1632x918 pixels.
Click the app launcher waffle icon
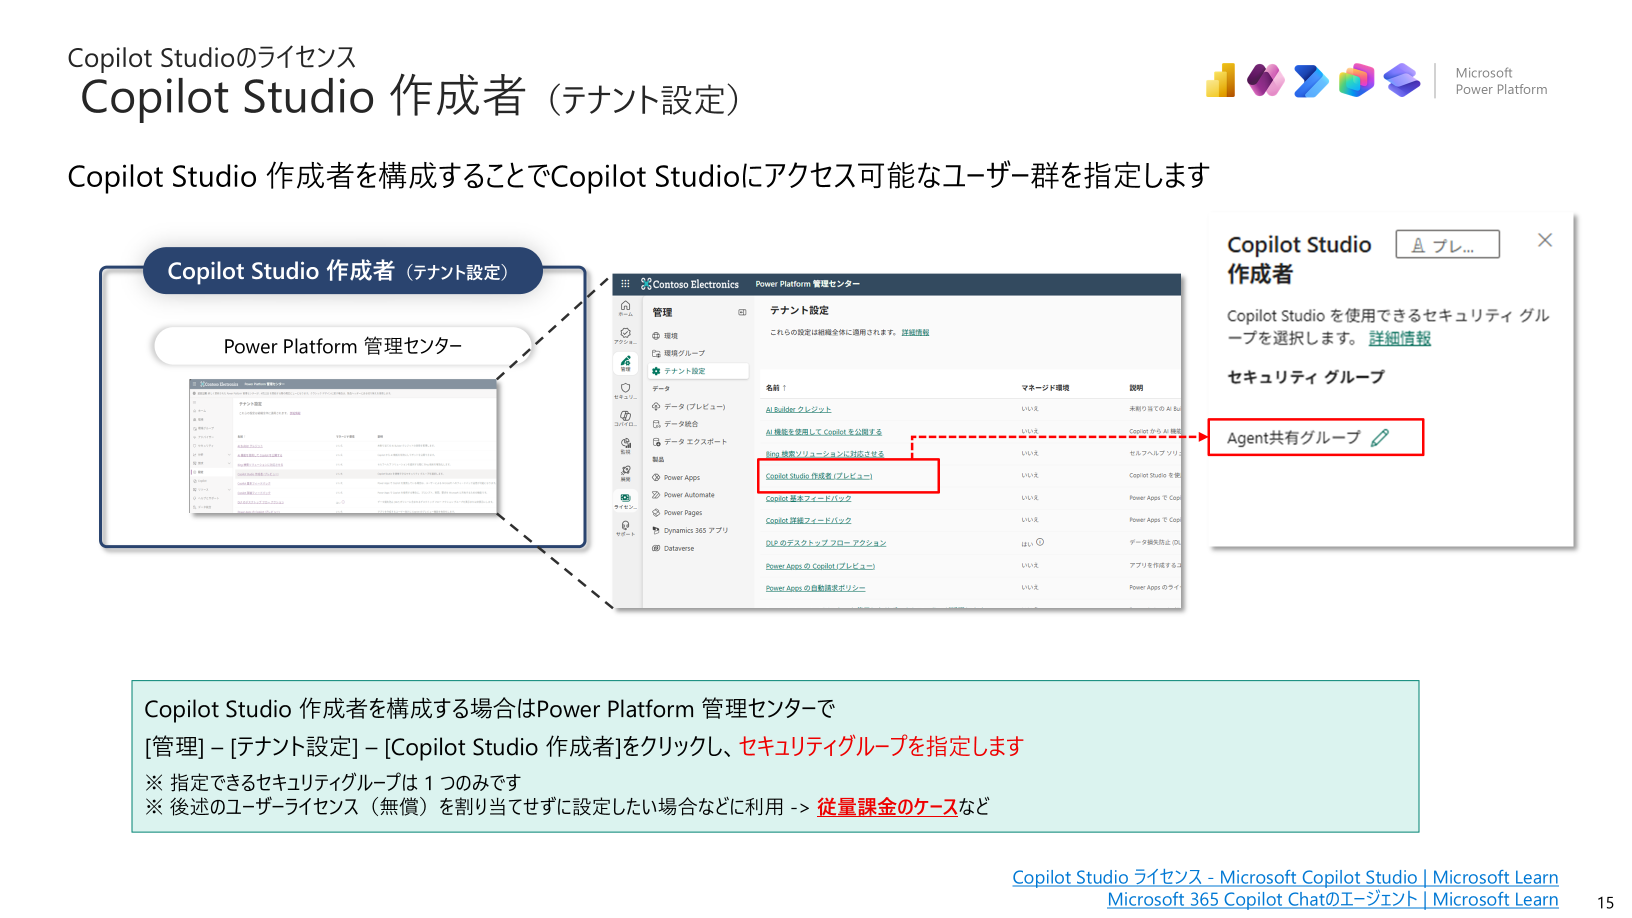(625, 284)
